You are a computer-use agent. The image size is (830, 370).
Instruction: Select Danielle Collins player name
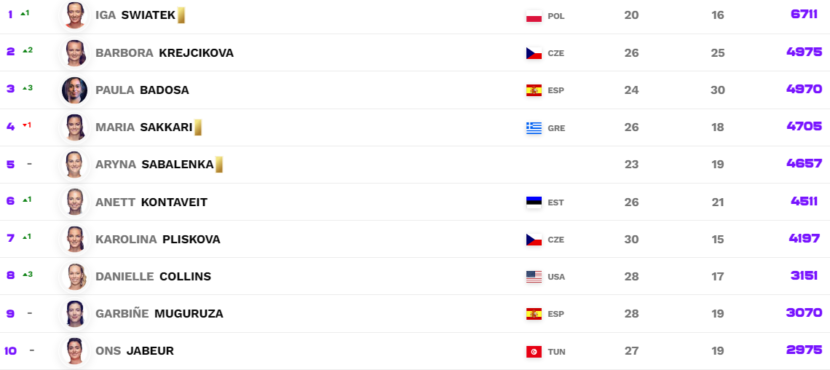coord(153,276)
